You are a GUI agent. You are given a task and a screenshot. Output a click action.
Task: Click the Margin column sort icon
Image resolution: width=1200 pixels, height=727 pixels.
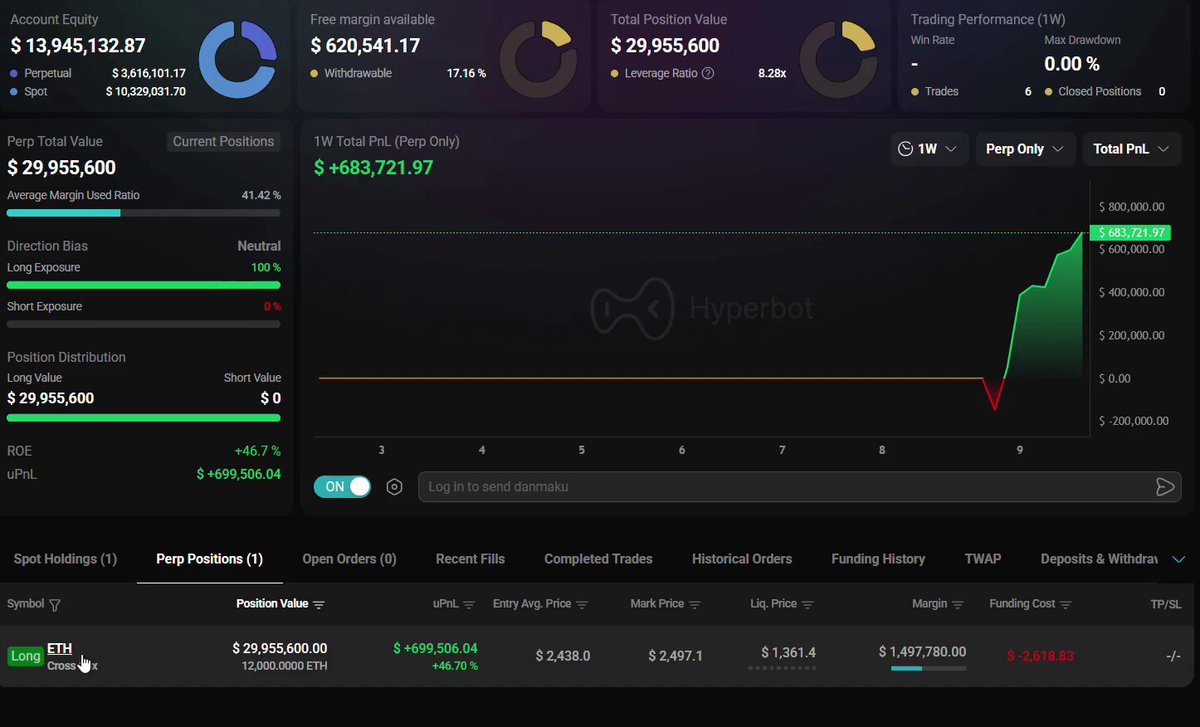coord(958,605)
